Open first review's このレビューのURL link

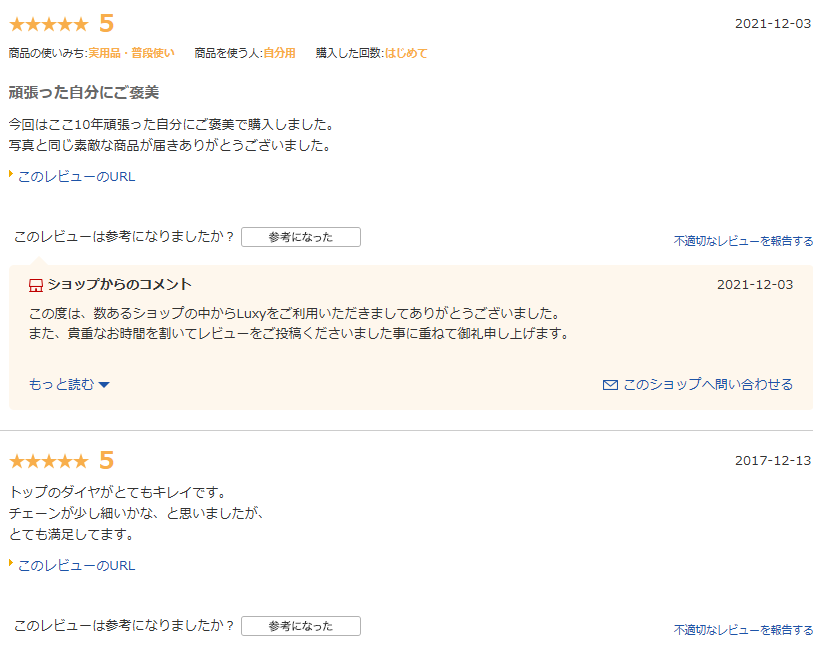76,177
